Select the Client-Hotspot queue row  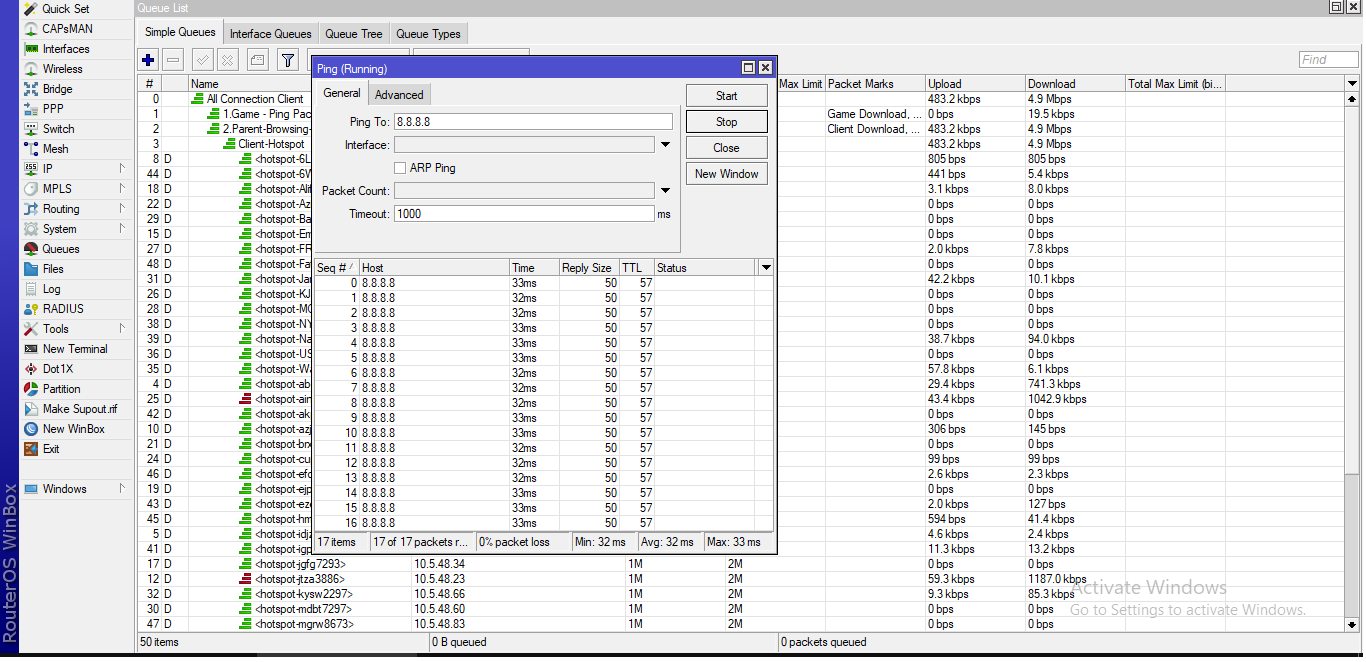[x=263, y=144]
